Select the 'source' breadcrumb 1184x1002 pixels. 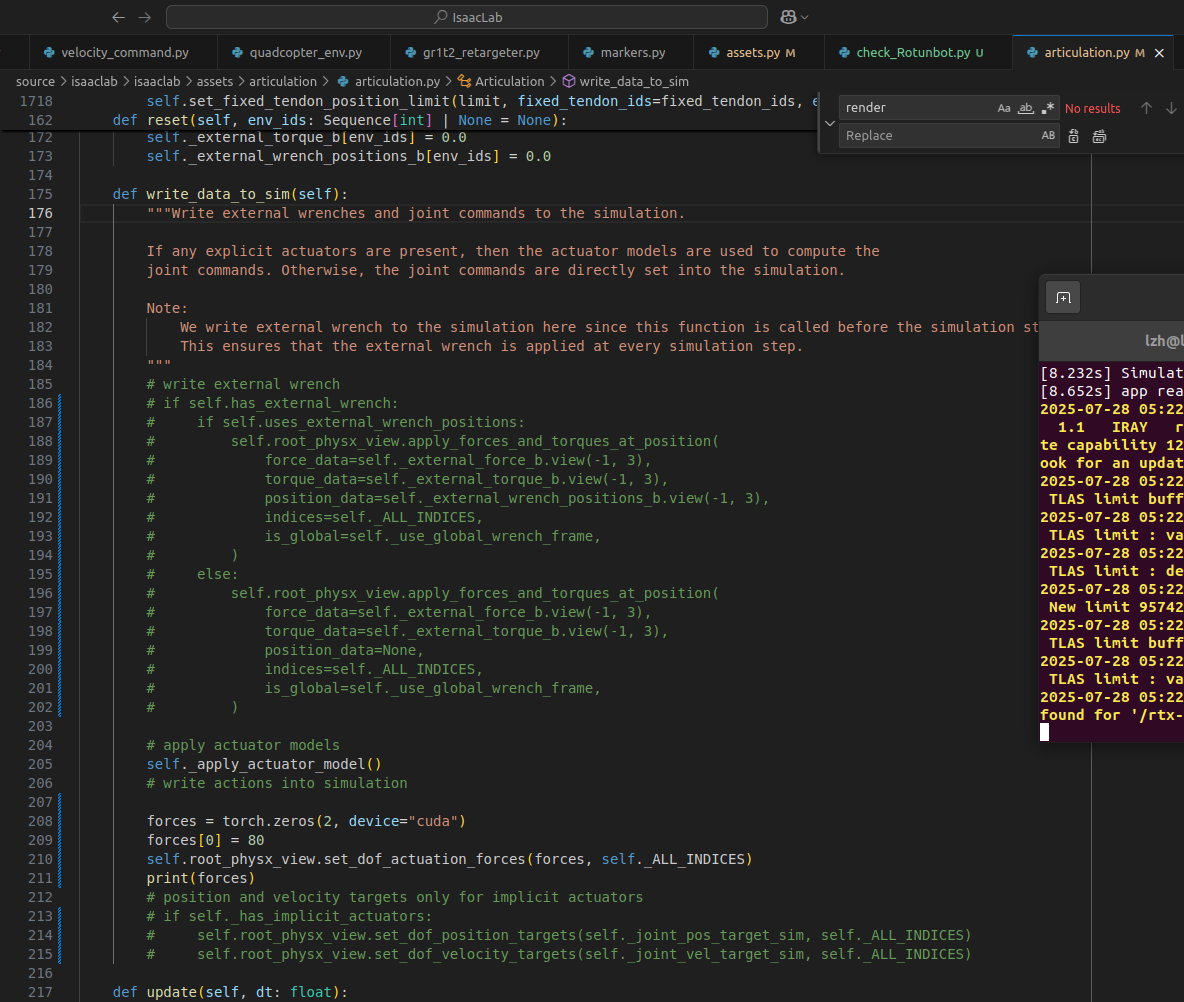coord(35,82)
